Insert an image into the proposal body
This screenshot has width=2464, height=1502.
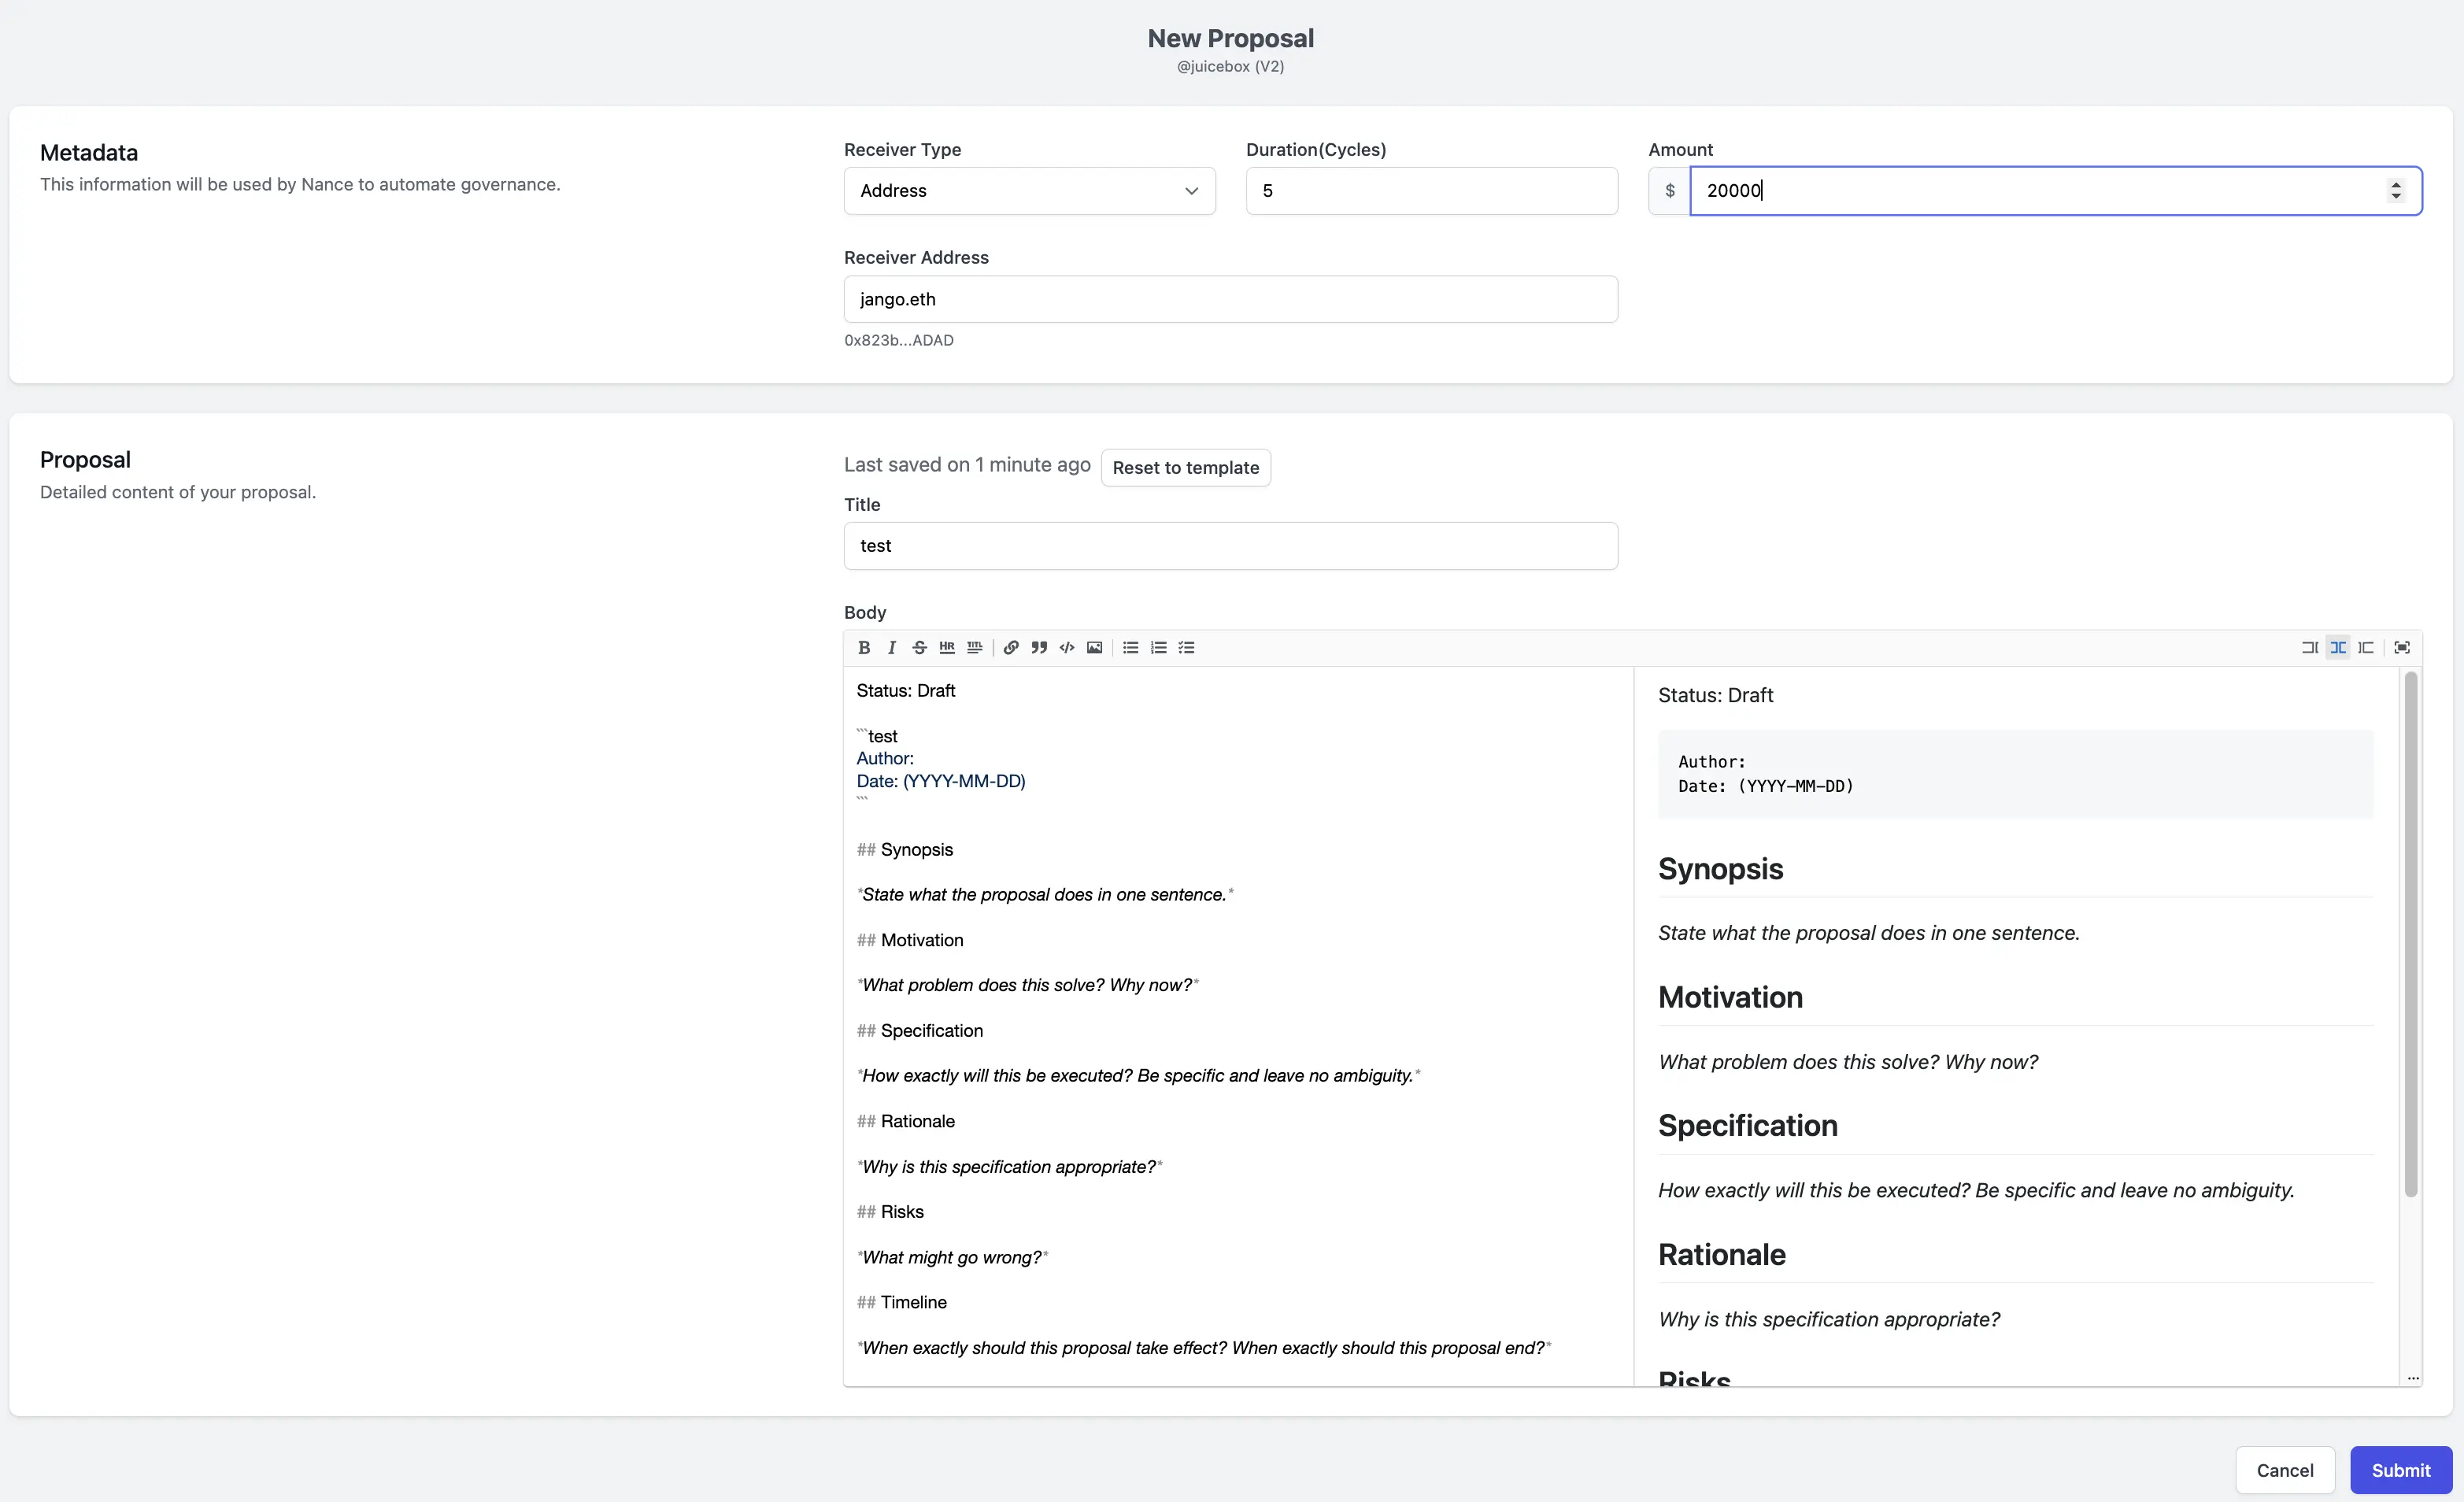[x=1095, y=648]
